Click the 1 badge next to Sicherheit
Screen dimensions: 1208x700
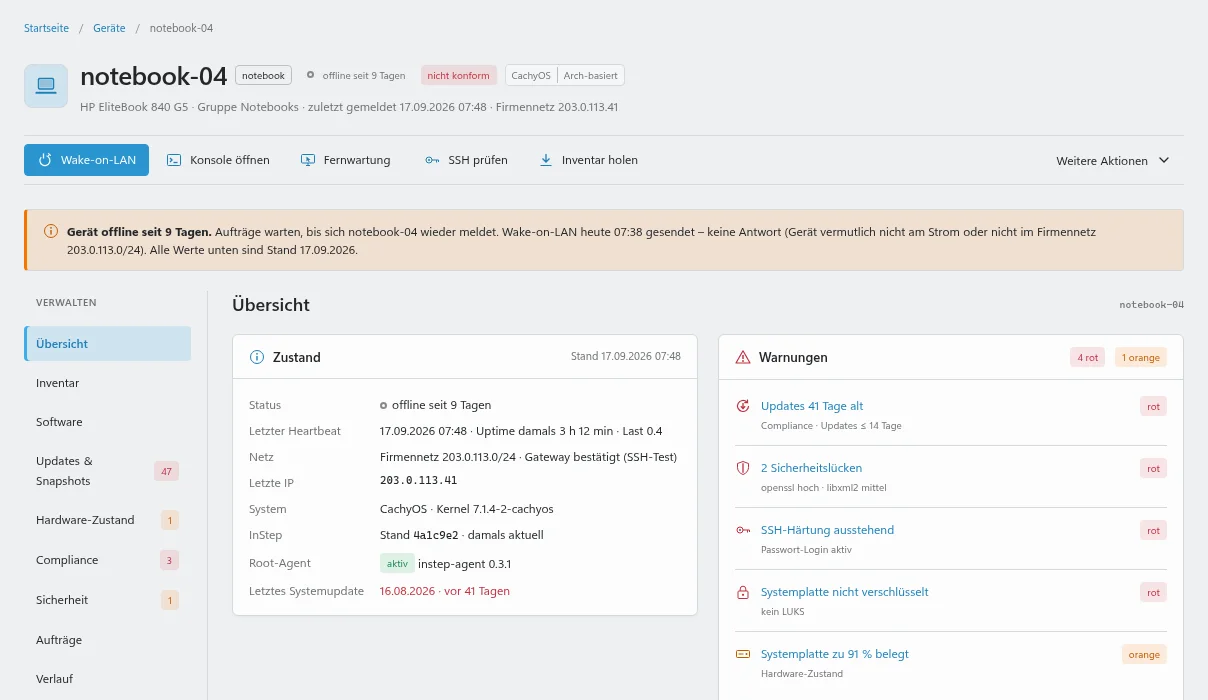[170, 600]
